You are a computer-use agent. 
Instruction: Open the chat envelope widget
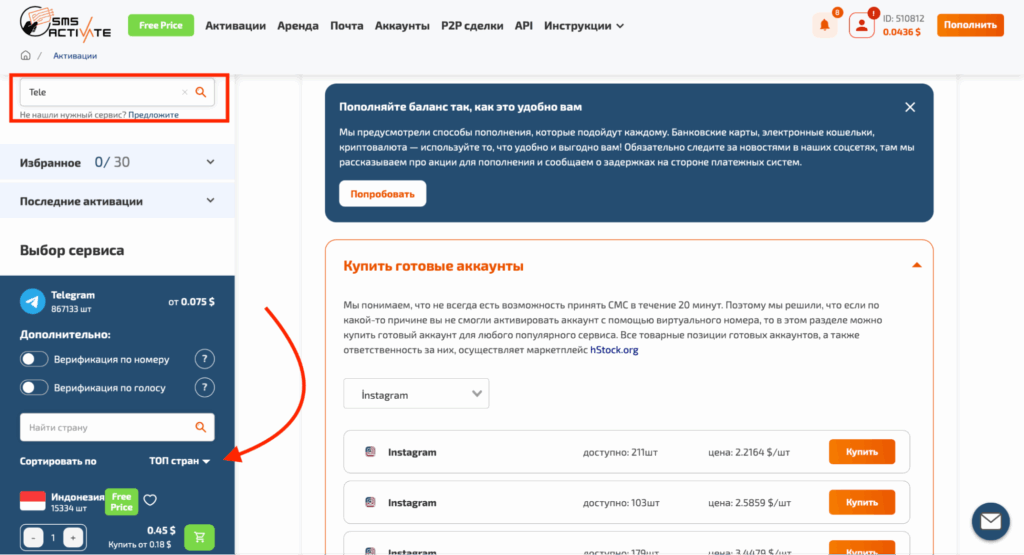[990, 521]
